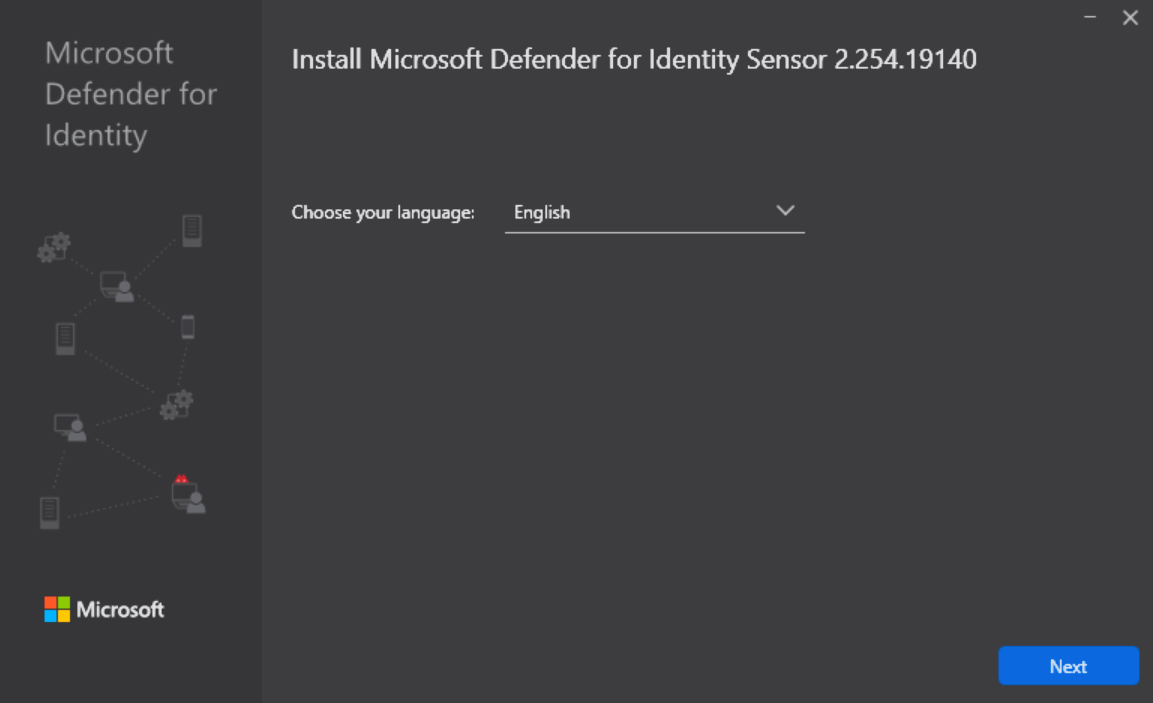Click the bottom-left server icon

(x=49, y=512)
